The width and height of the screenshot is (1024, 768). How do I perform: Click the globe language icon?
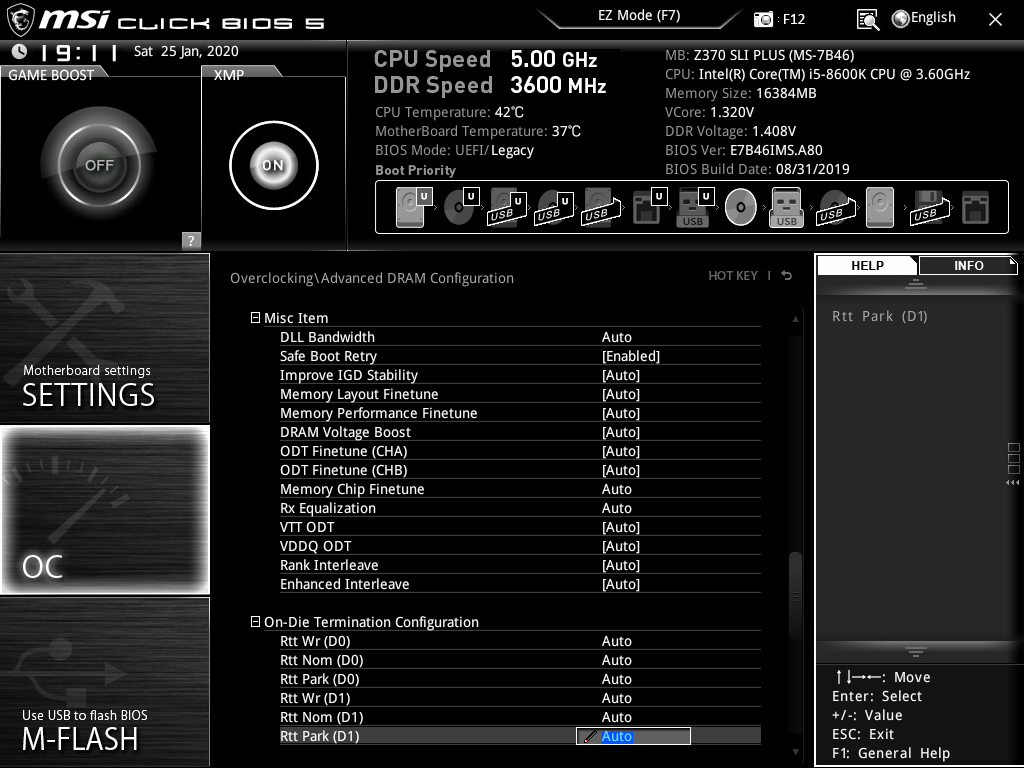(901, 19)
